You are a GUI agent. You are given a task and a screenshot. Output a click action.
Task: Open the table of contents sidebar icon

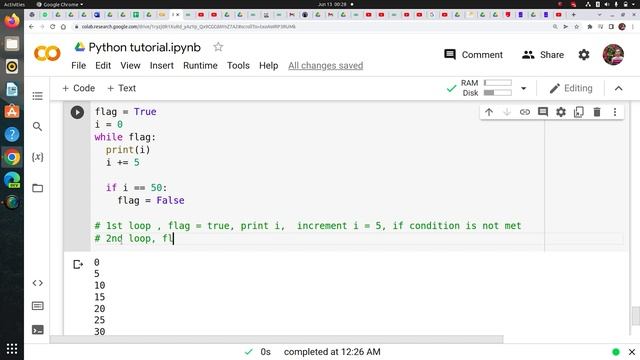point(38,96)
